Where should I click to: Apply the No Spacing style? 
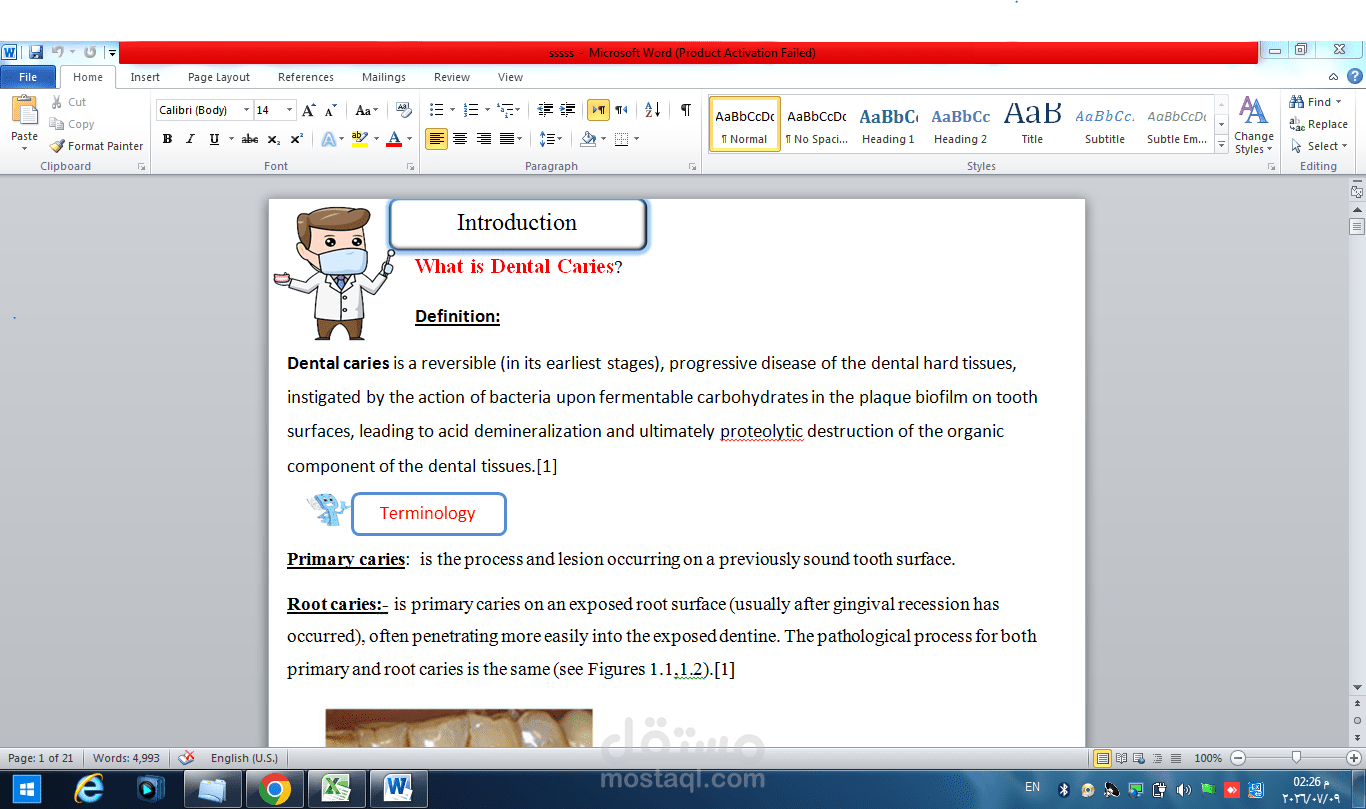pyautogui.click(x=816, y=124)
